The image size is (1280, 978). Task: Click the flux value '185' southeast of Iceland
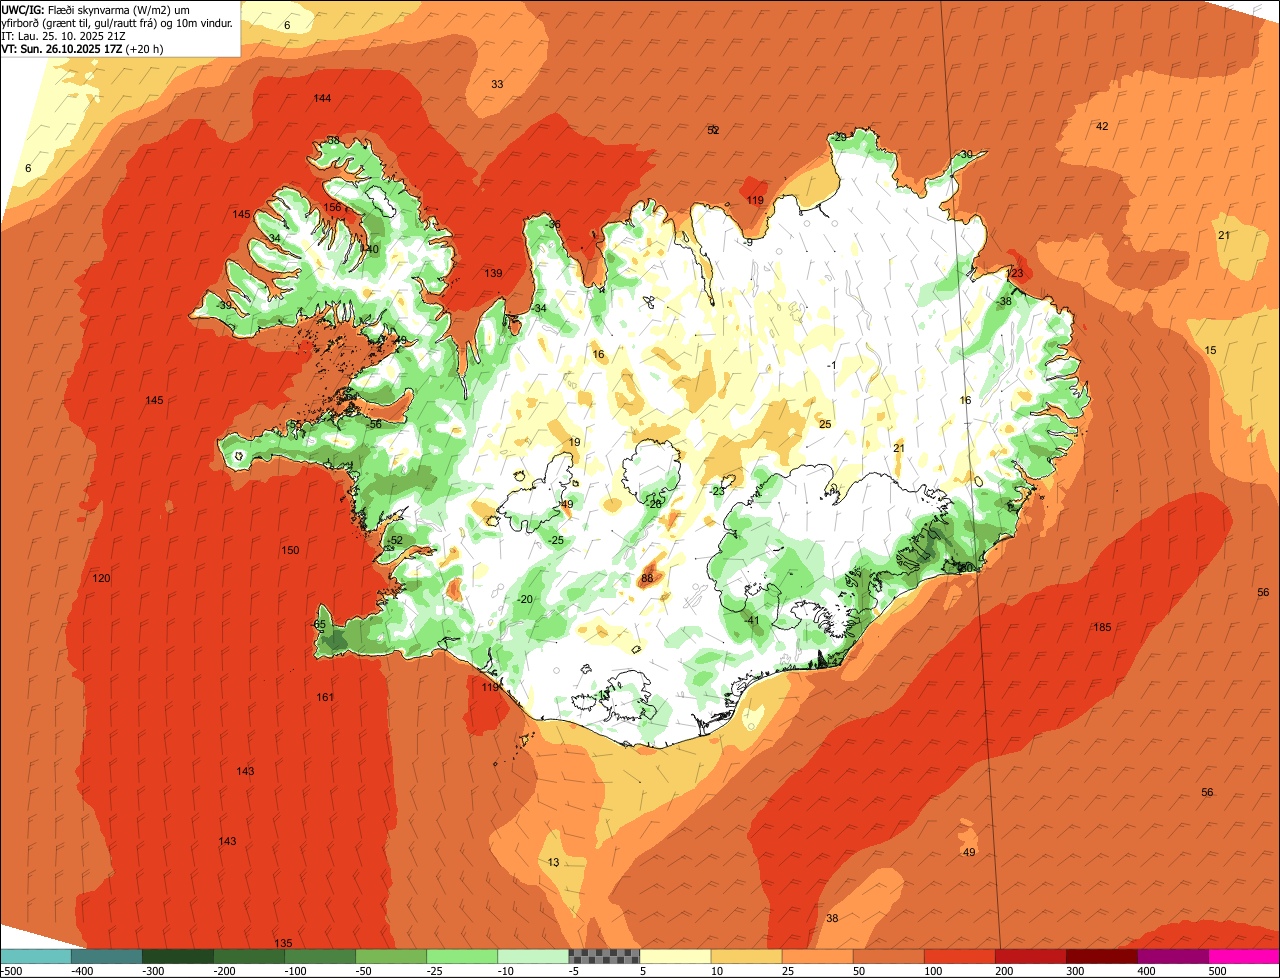coord(1102,627)
